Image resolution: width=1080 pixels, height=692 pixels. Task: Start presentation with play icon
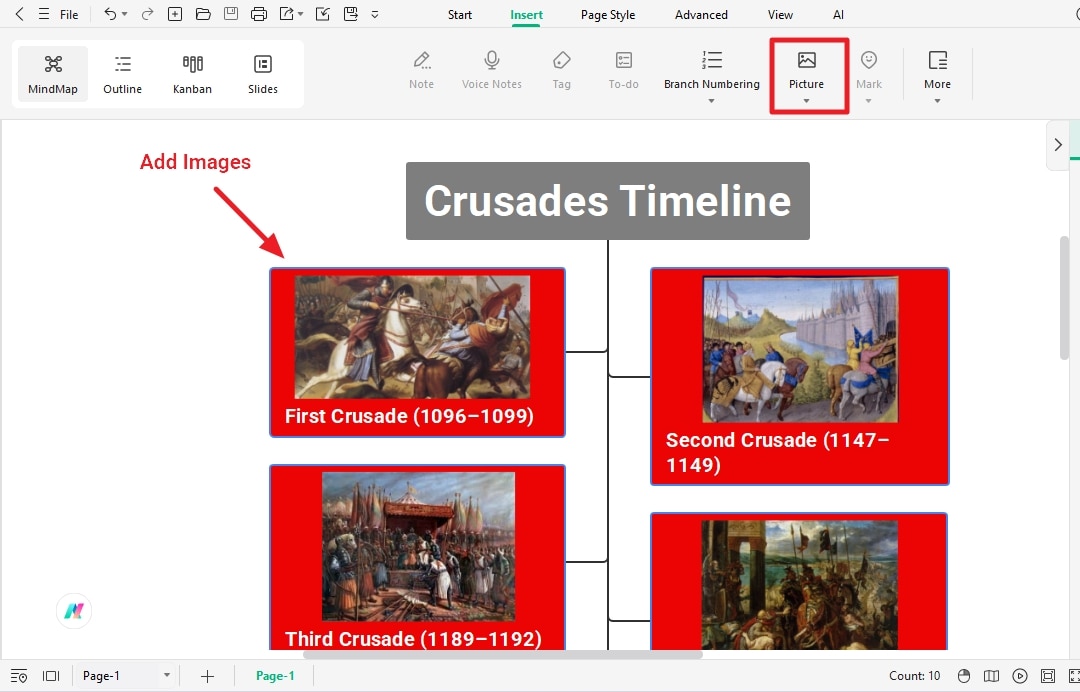coord(1020,675)
